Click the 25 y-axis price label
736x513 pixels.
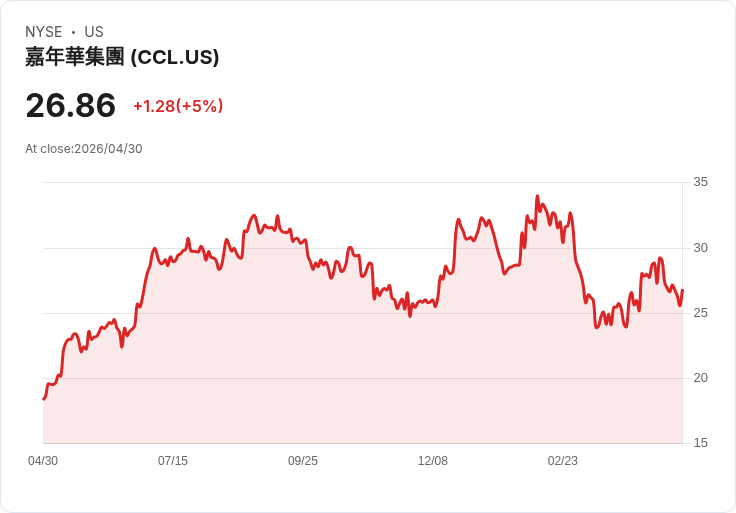coord(700,313)
